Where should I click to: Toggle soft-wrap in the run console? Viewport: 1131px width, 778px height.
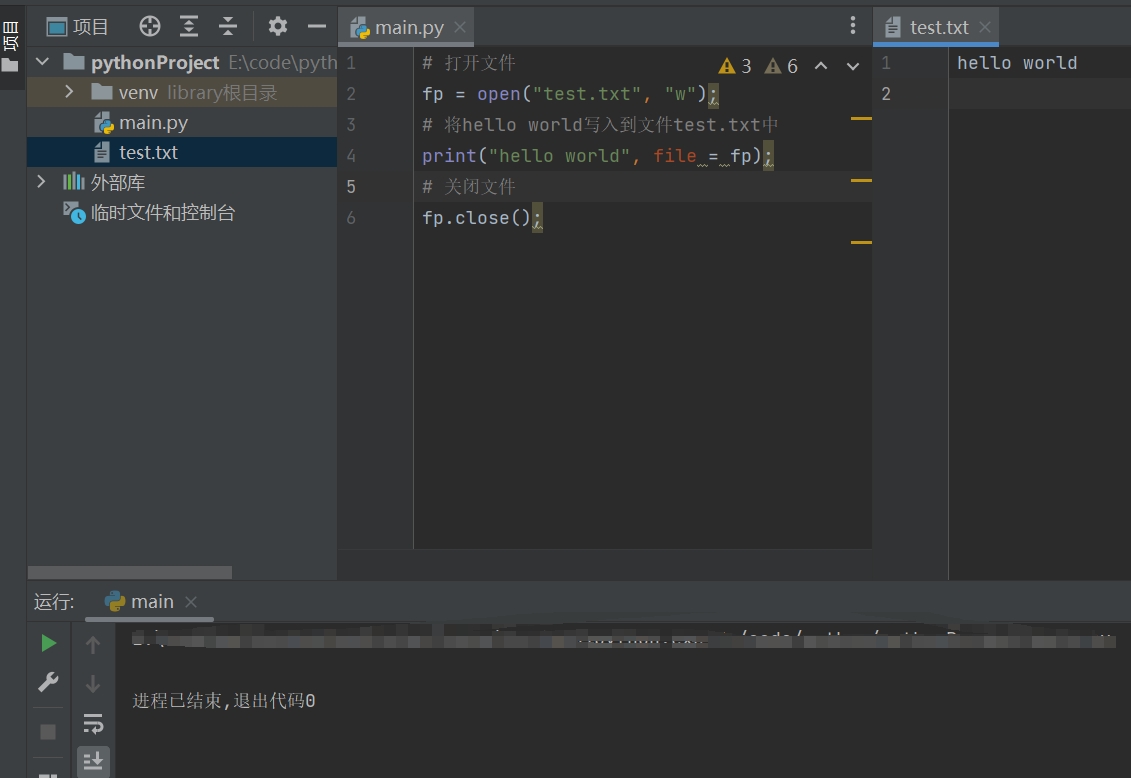coord(93,723)
